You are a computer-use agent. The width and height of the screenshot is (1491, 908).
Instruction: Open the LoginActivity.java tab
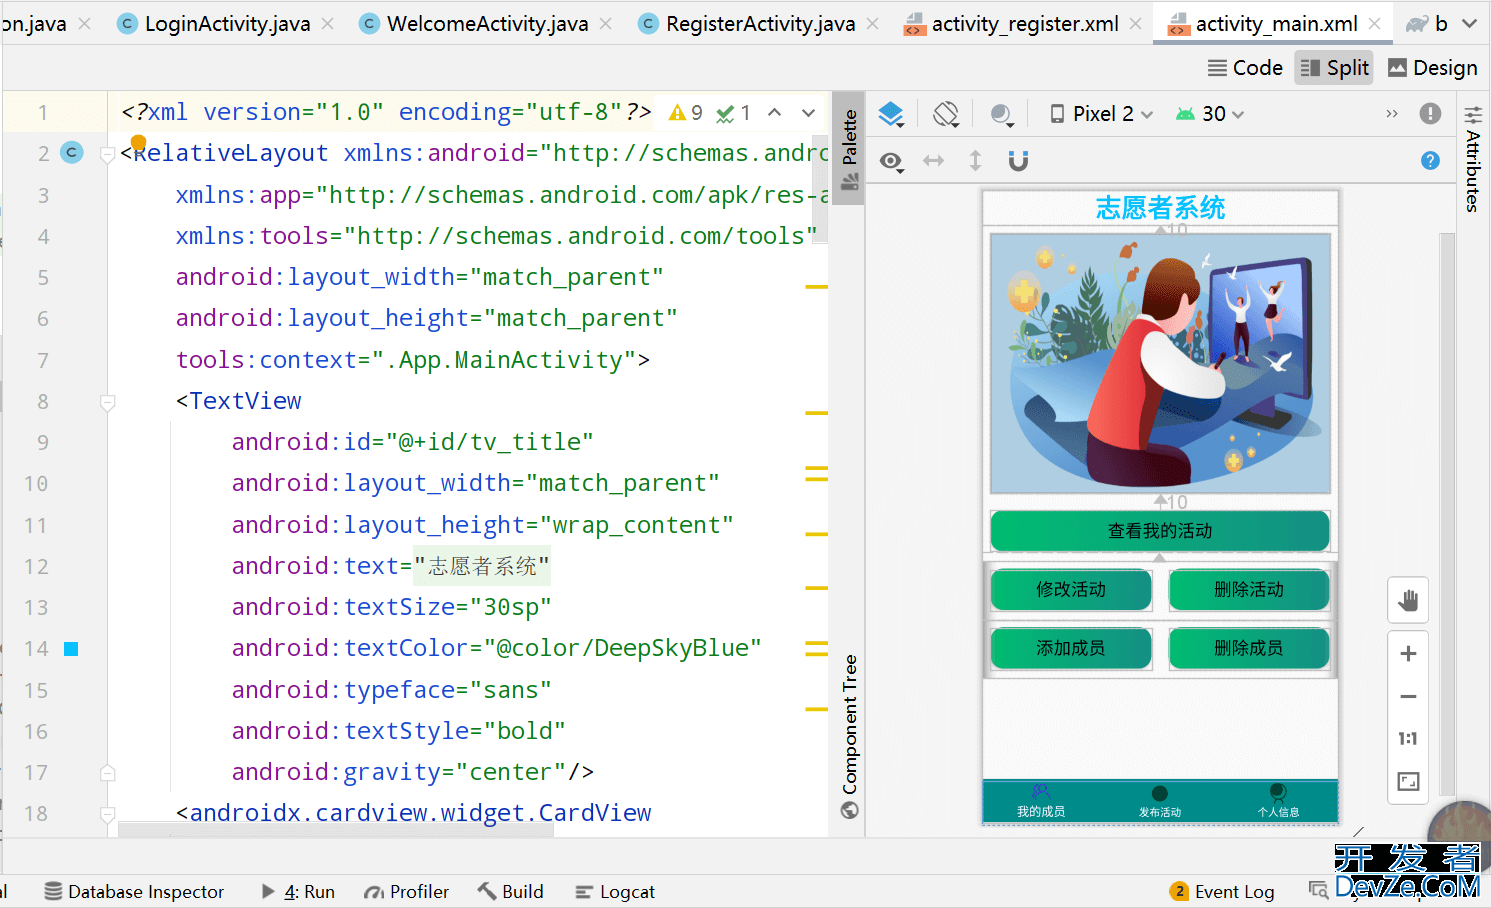[x=214, y=23]
